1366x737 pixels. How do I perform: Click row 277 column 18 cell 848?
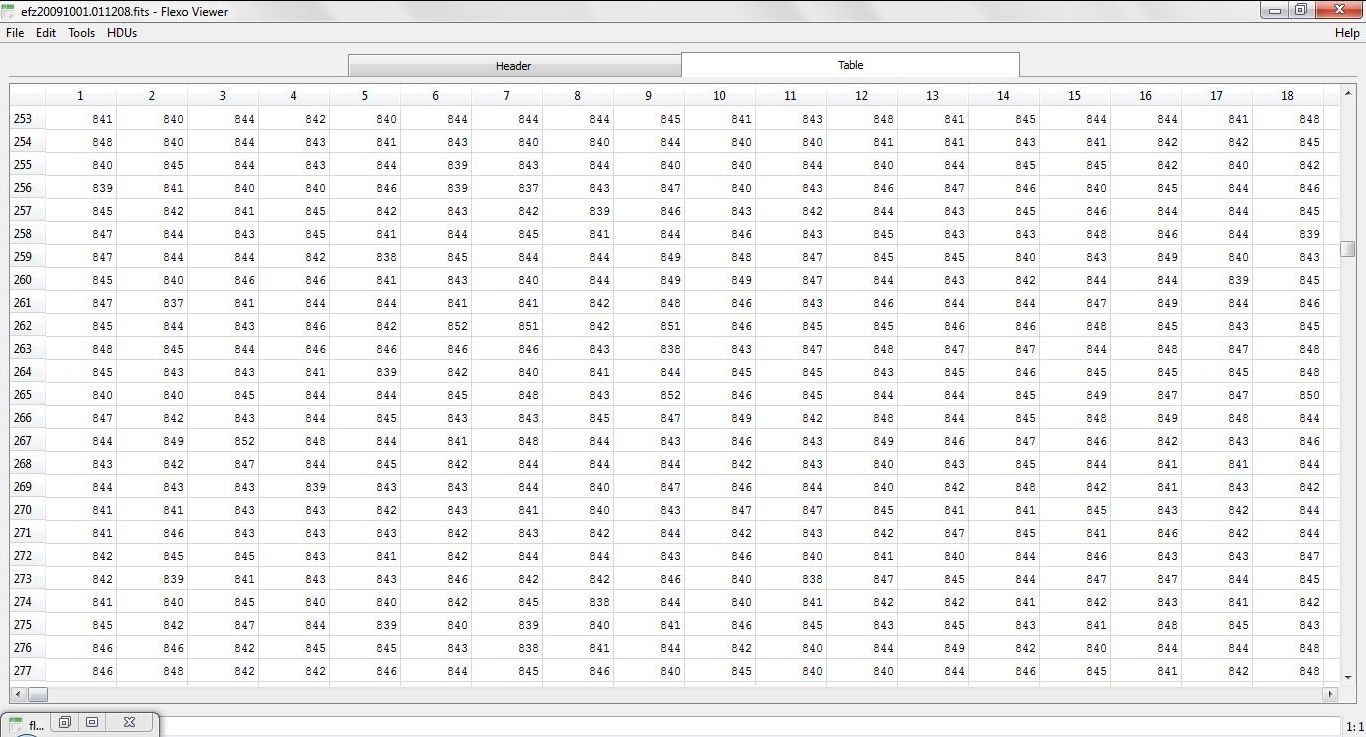pyautogui.click(x=1288, y=671)
